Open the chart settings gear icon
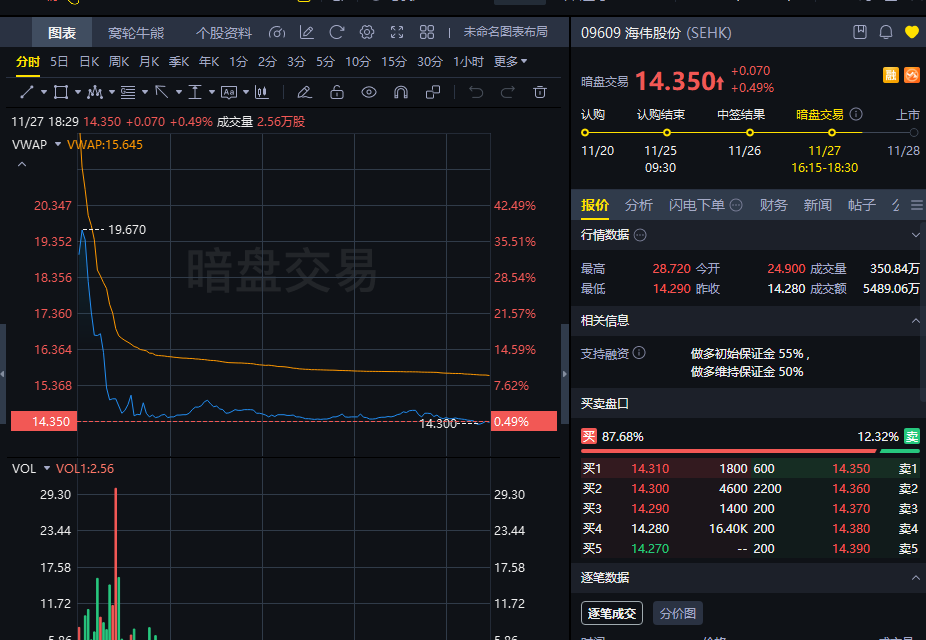Screen dimensions: 926x640 (366, 32)
